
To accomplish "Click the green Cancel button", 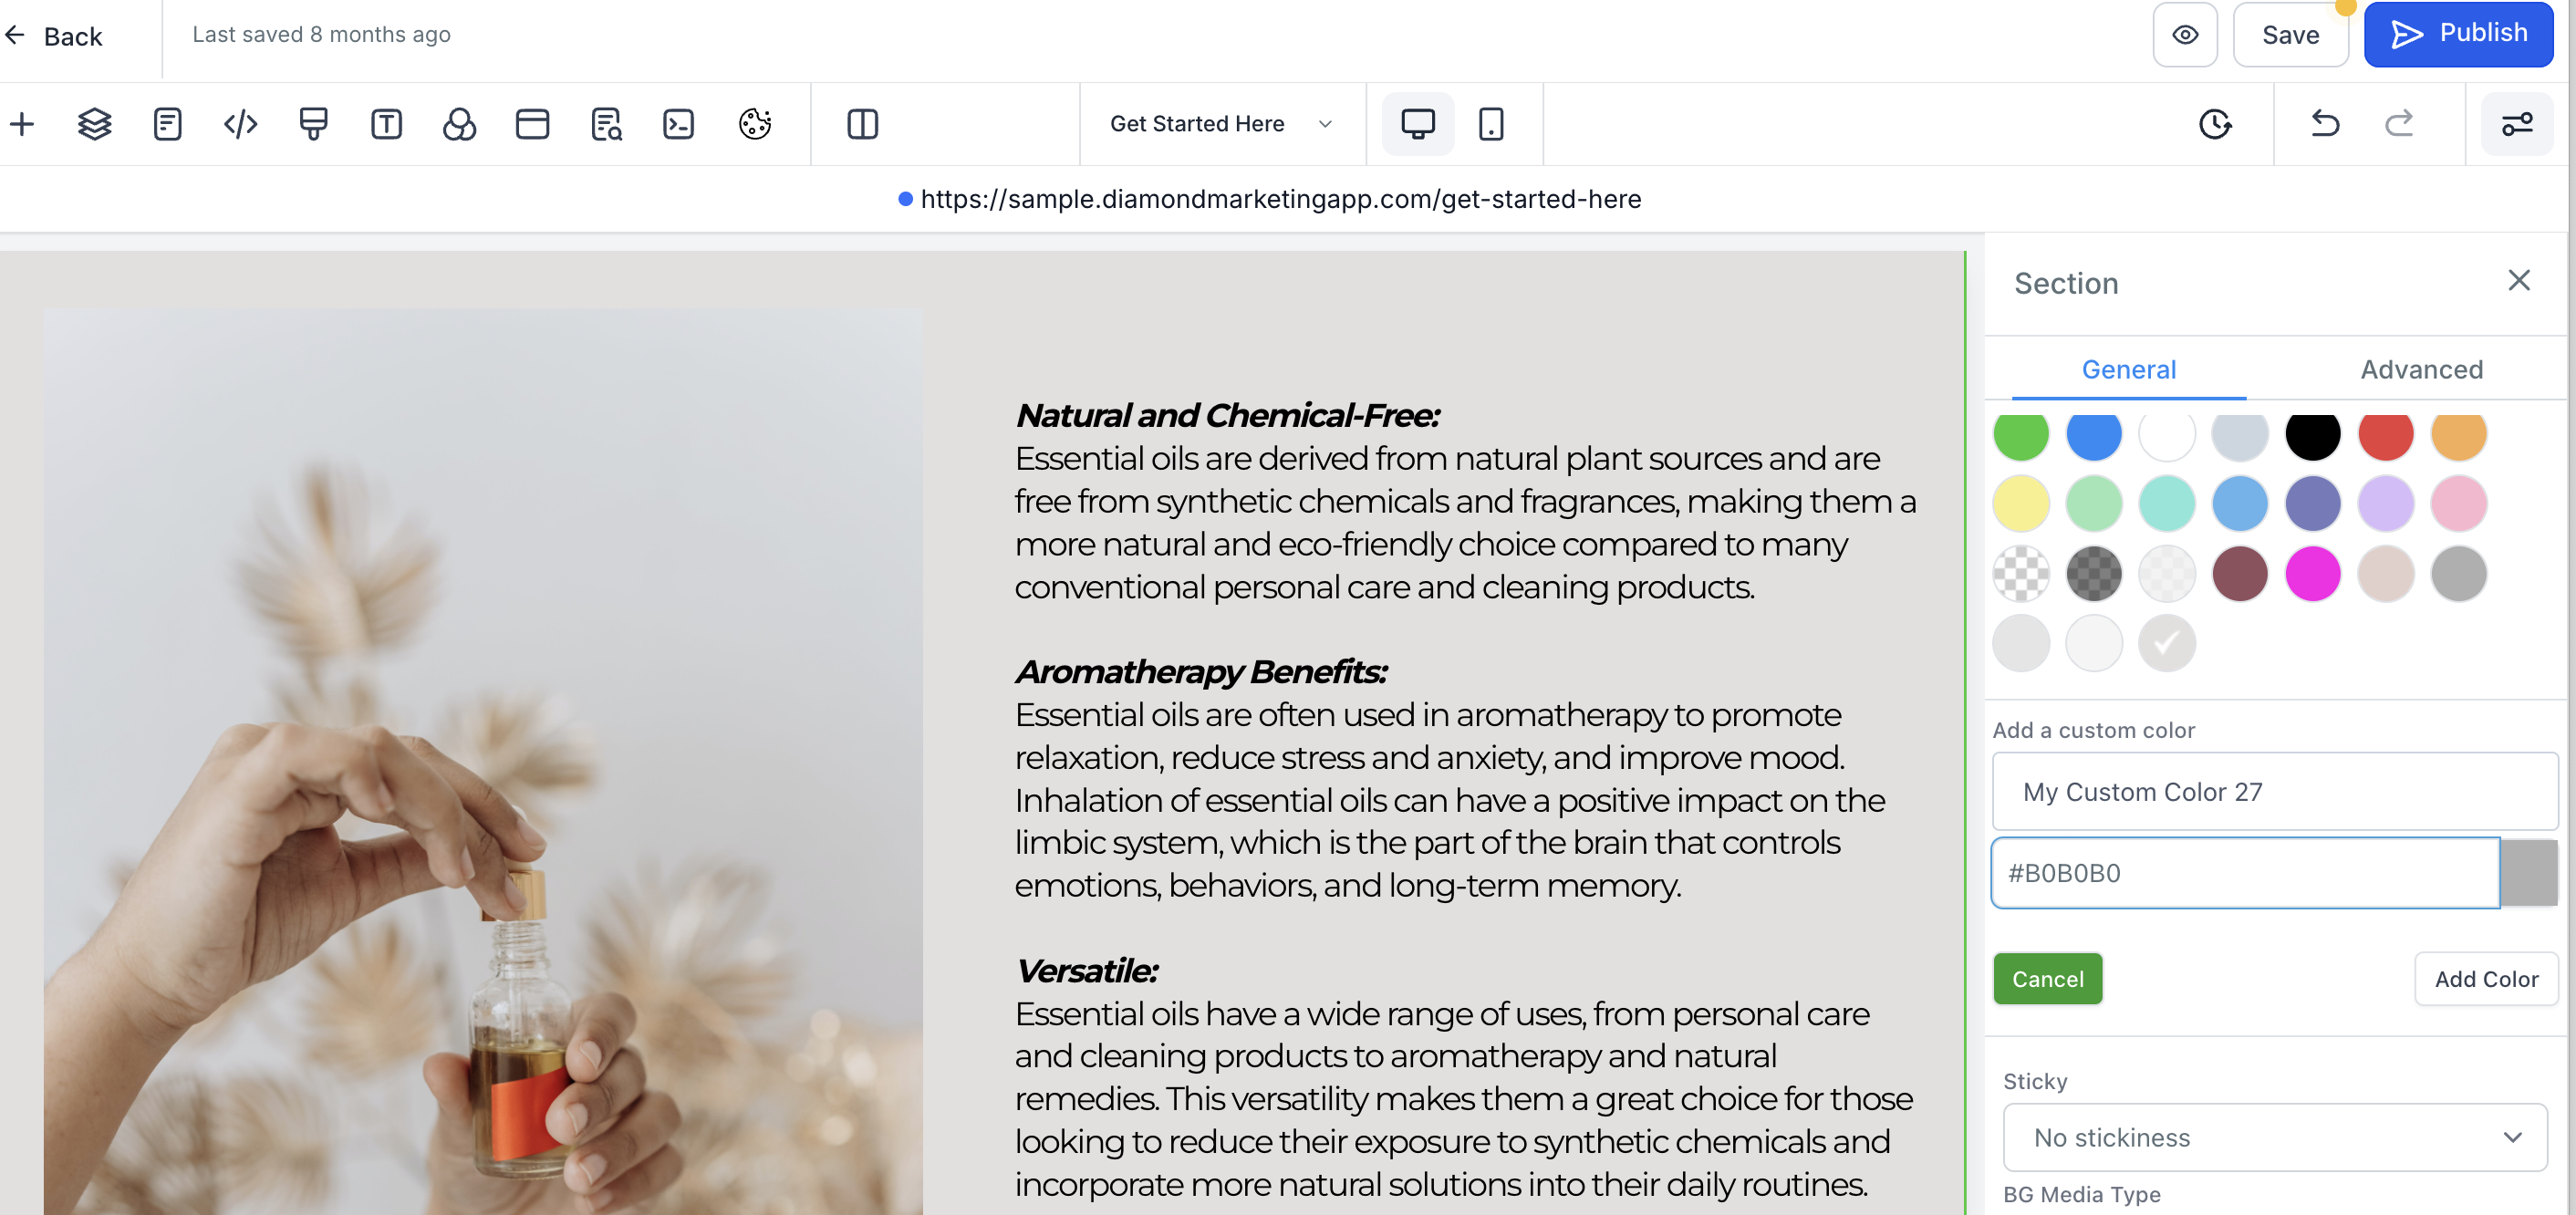I will pyautogui.click(x=2047, y=979).
